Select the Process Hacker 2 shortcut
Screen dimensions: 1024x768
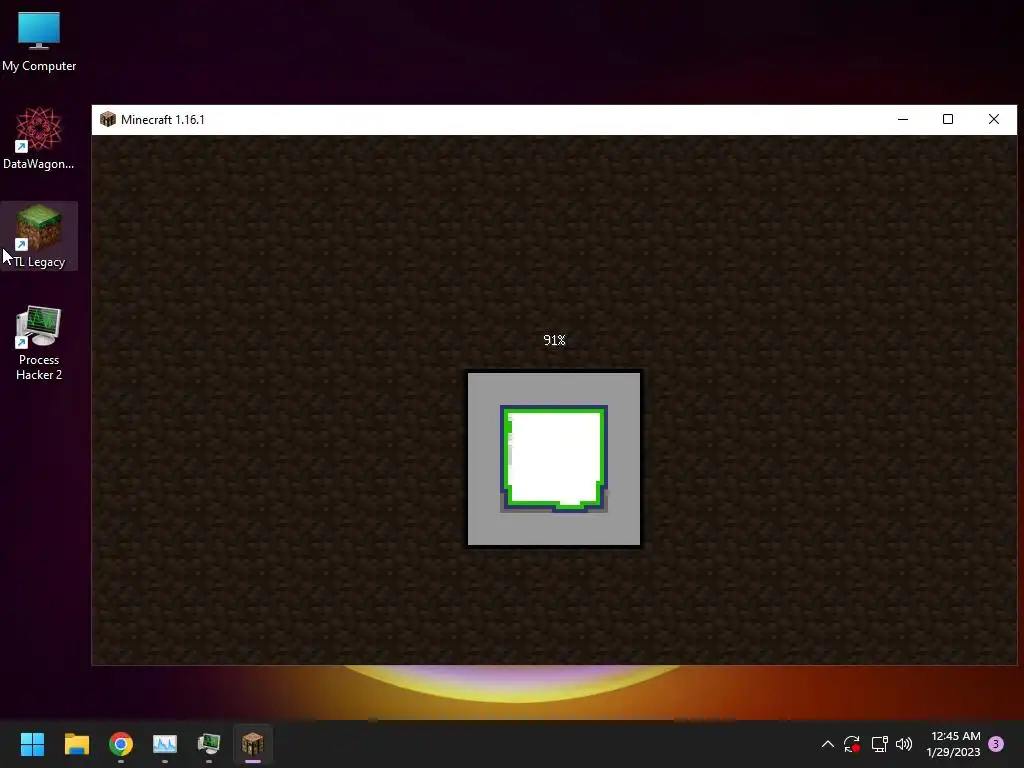(x=39, y=344)
